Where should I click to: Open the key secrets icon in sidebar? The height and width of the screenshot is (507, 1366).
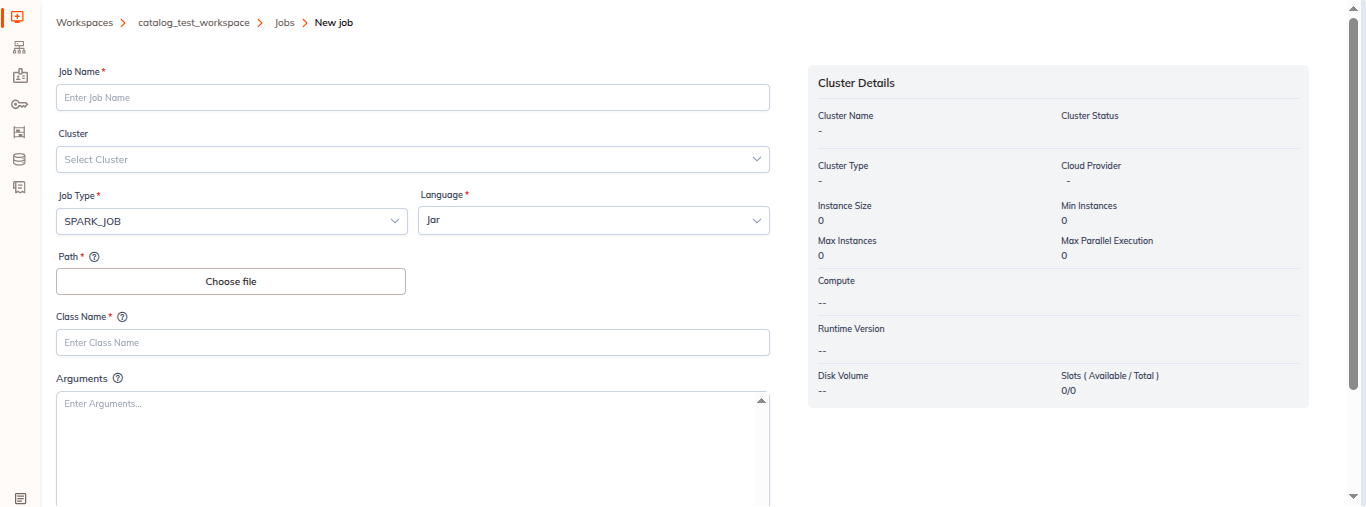click(19, 104)
